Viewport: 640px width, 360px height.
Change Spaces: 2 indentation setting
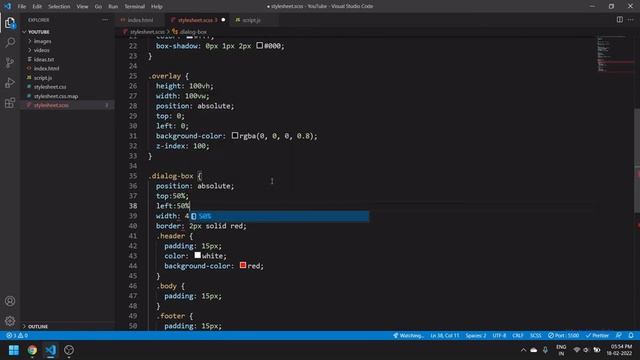click(476, 336)
